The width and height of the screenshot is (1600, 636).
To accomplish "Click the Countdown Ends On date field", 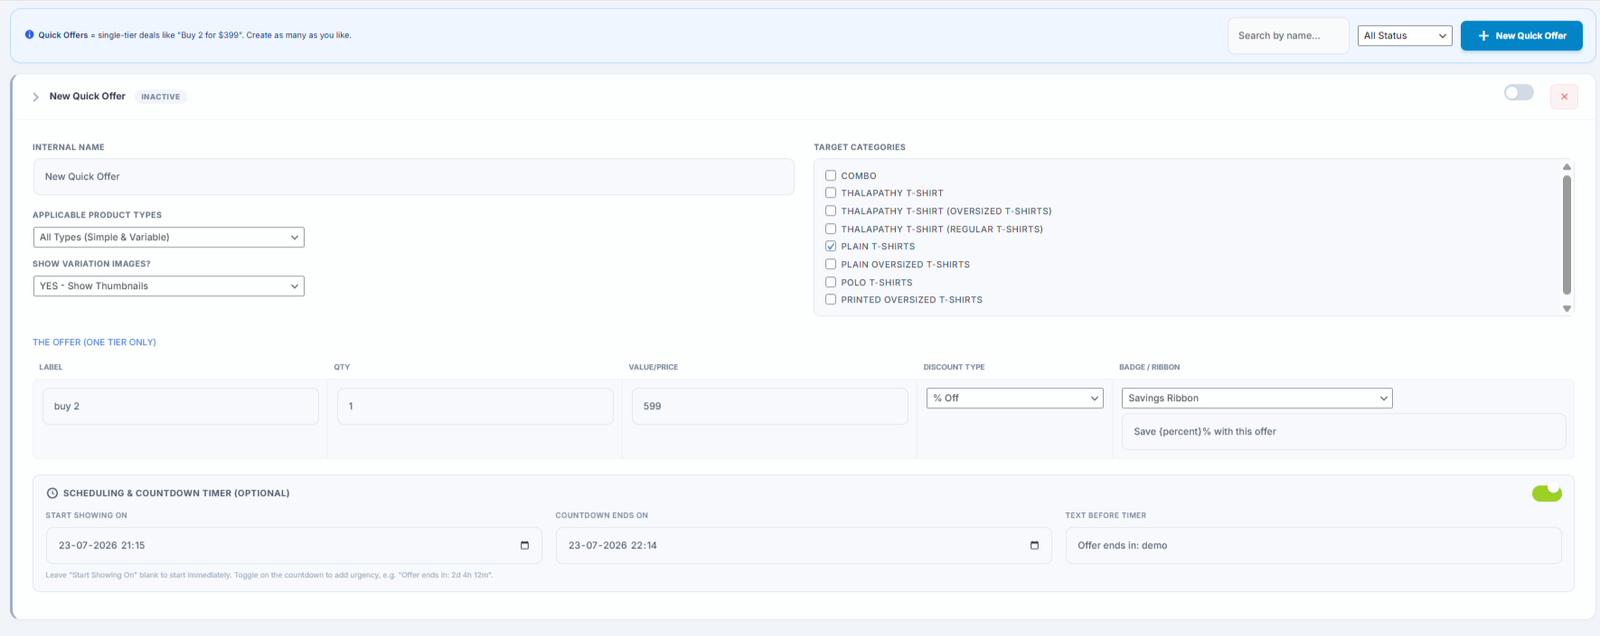I will coord(803,546).
